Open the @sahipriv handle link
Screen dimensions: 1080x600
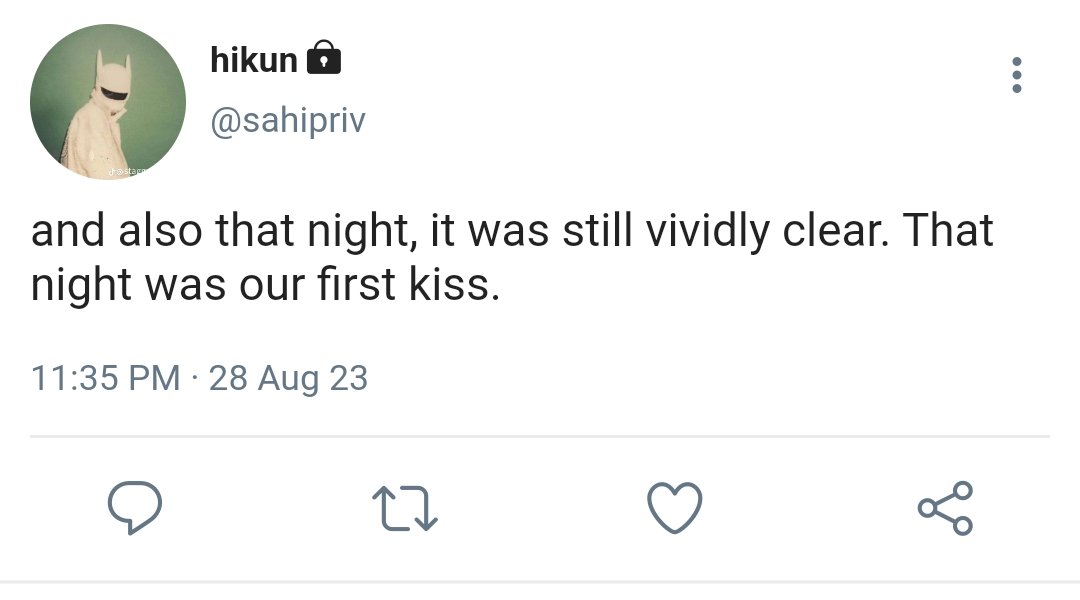(288, 121)
